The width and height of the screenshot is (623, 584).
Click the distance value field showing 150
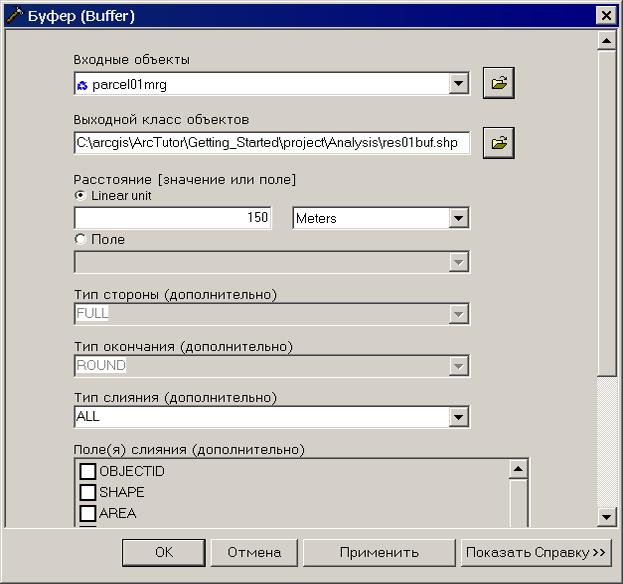coord(173,218)
